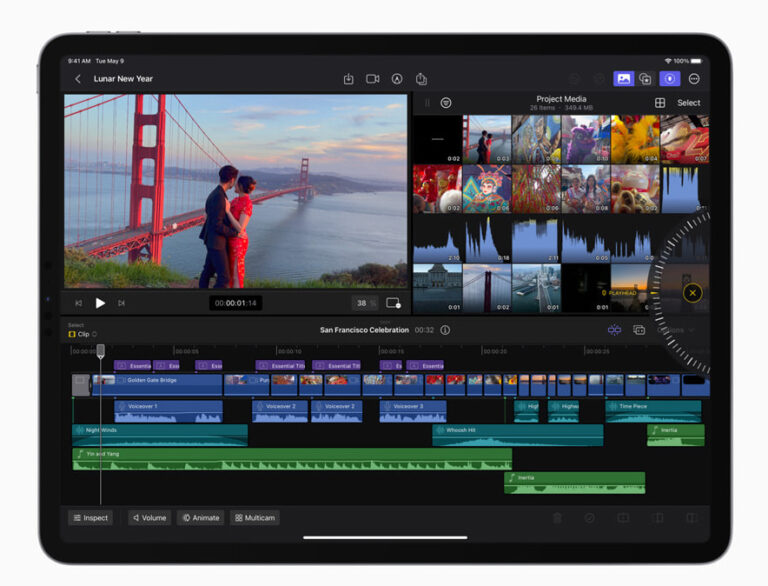Click the playhead handle on timeline ruler
This screenshot has height=586, width=768.
[x=100, y=350]
